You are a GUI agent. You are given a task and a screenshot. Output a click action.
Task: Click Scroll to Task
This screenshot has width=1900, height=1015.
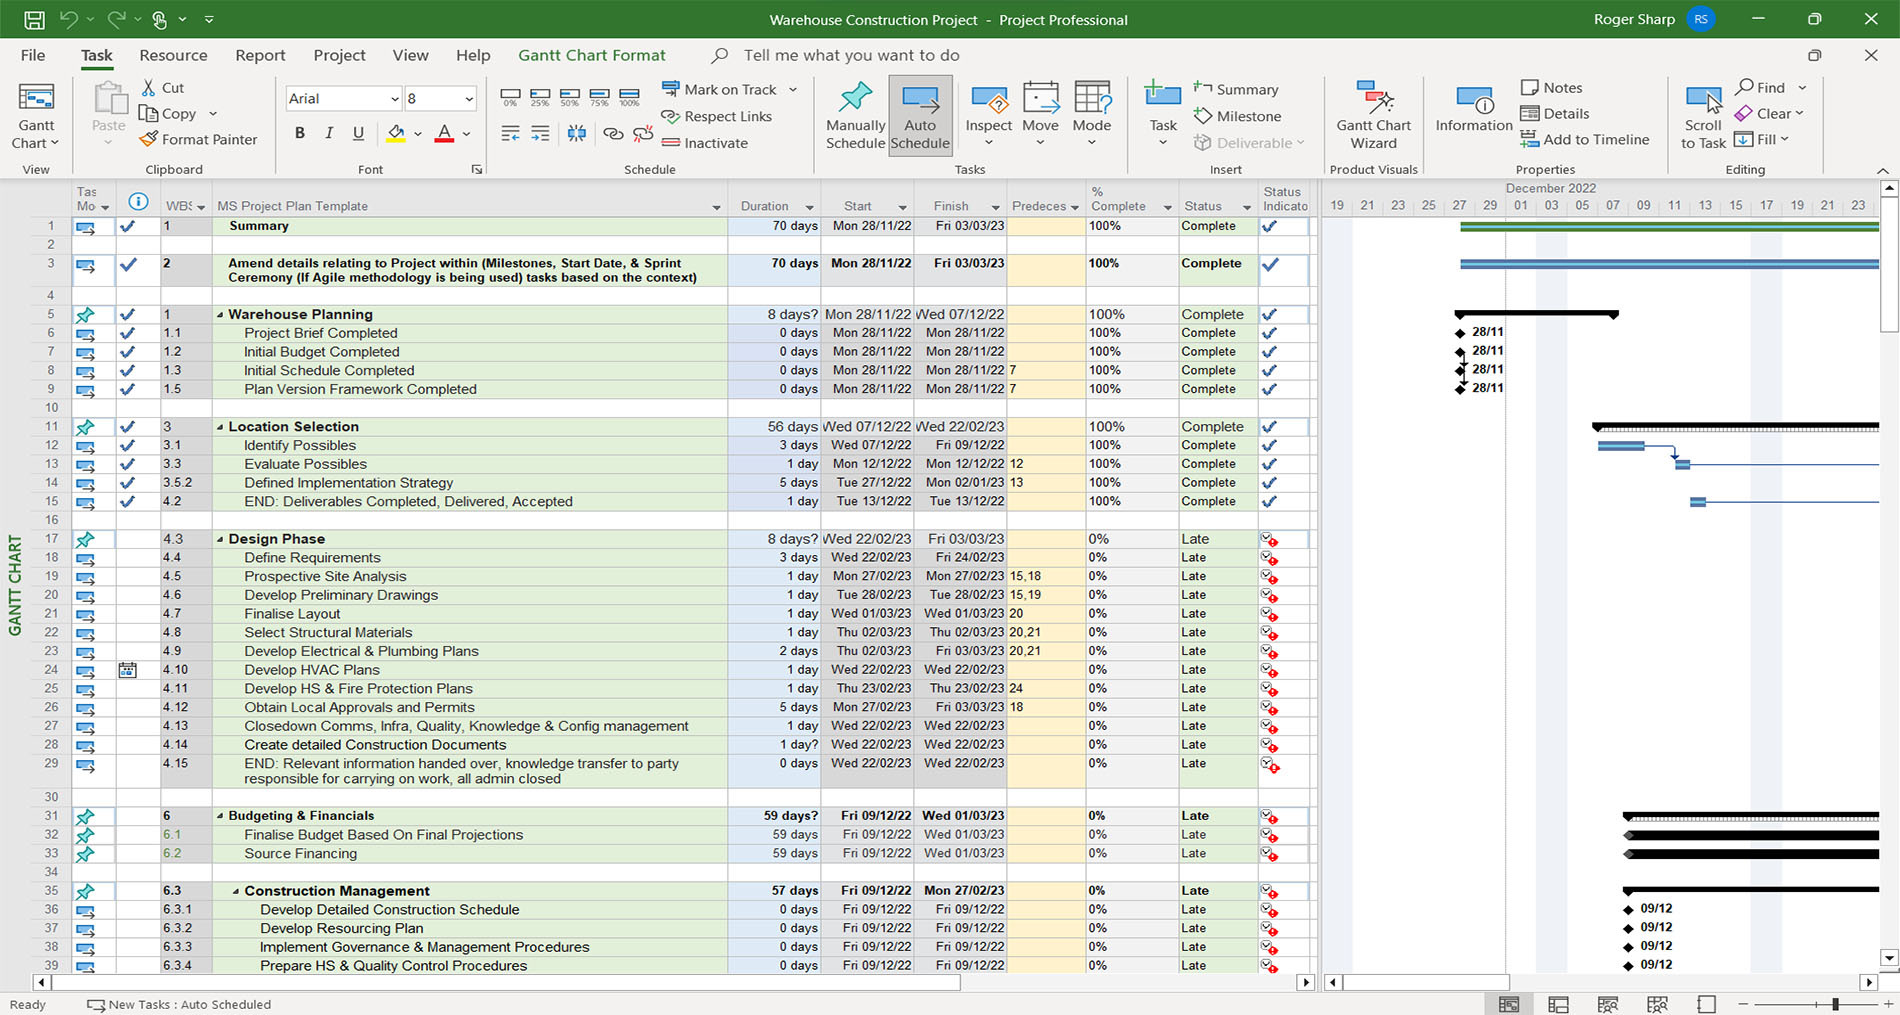point(1703,116)
